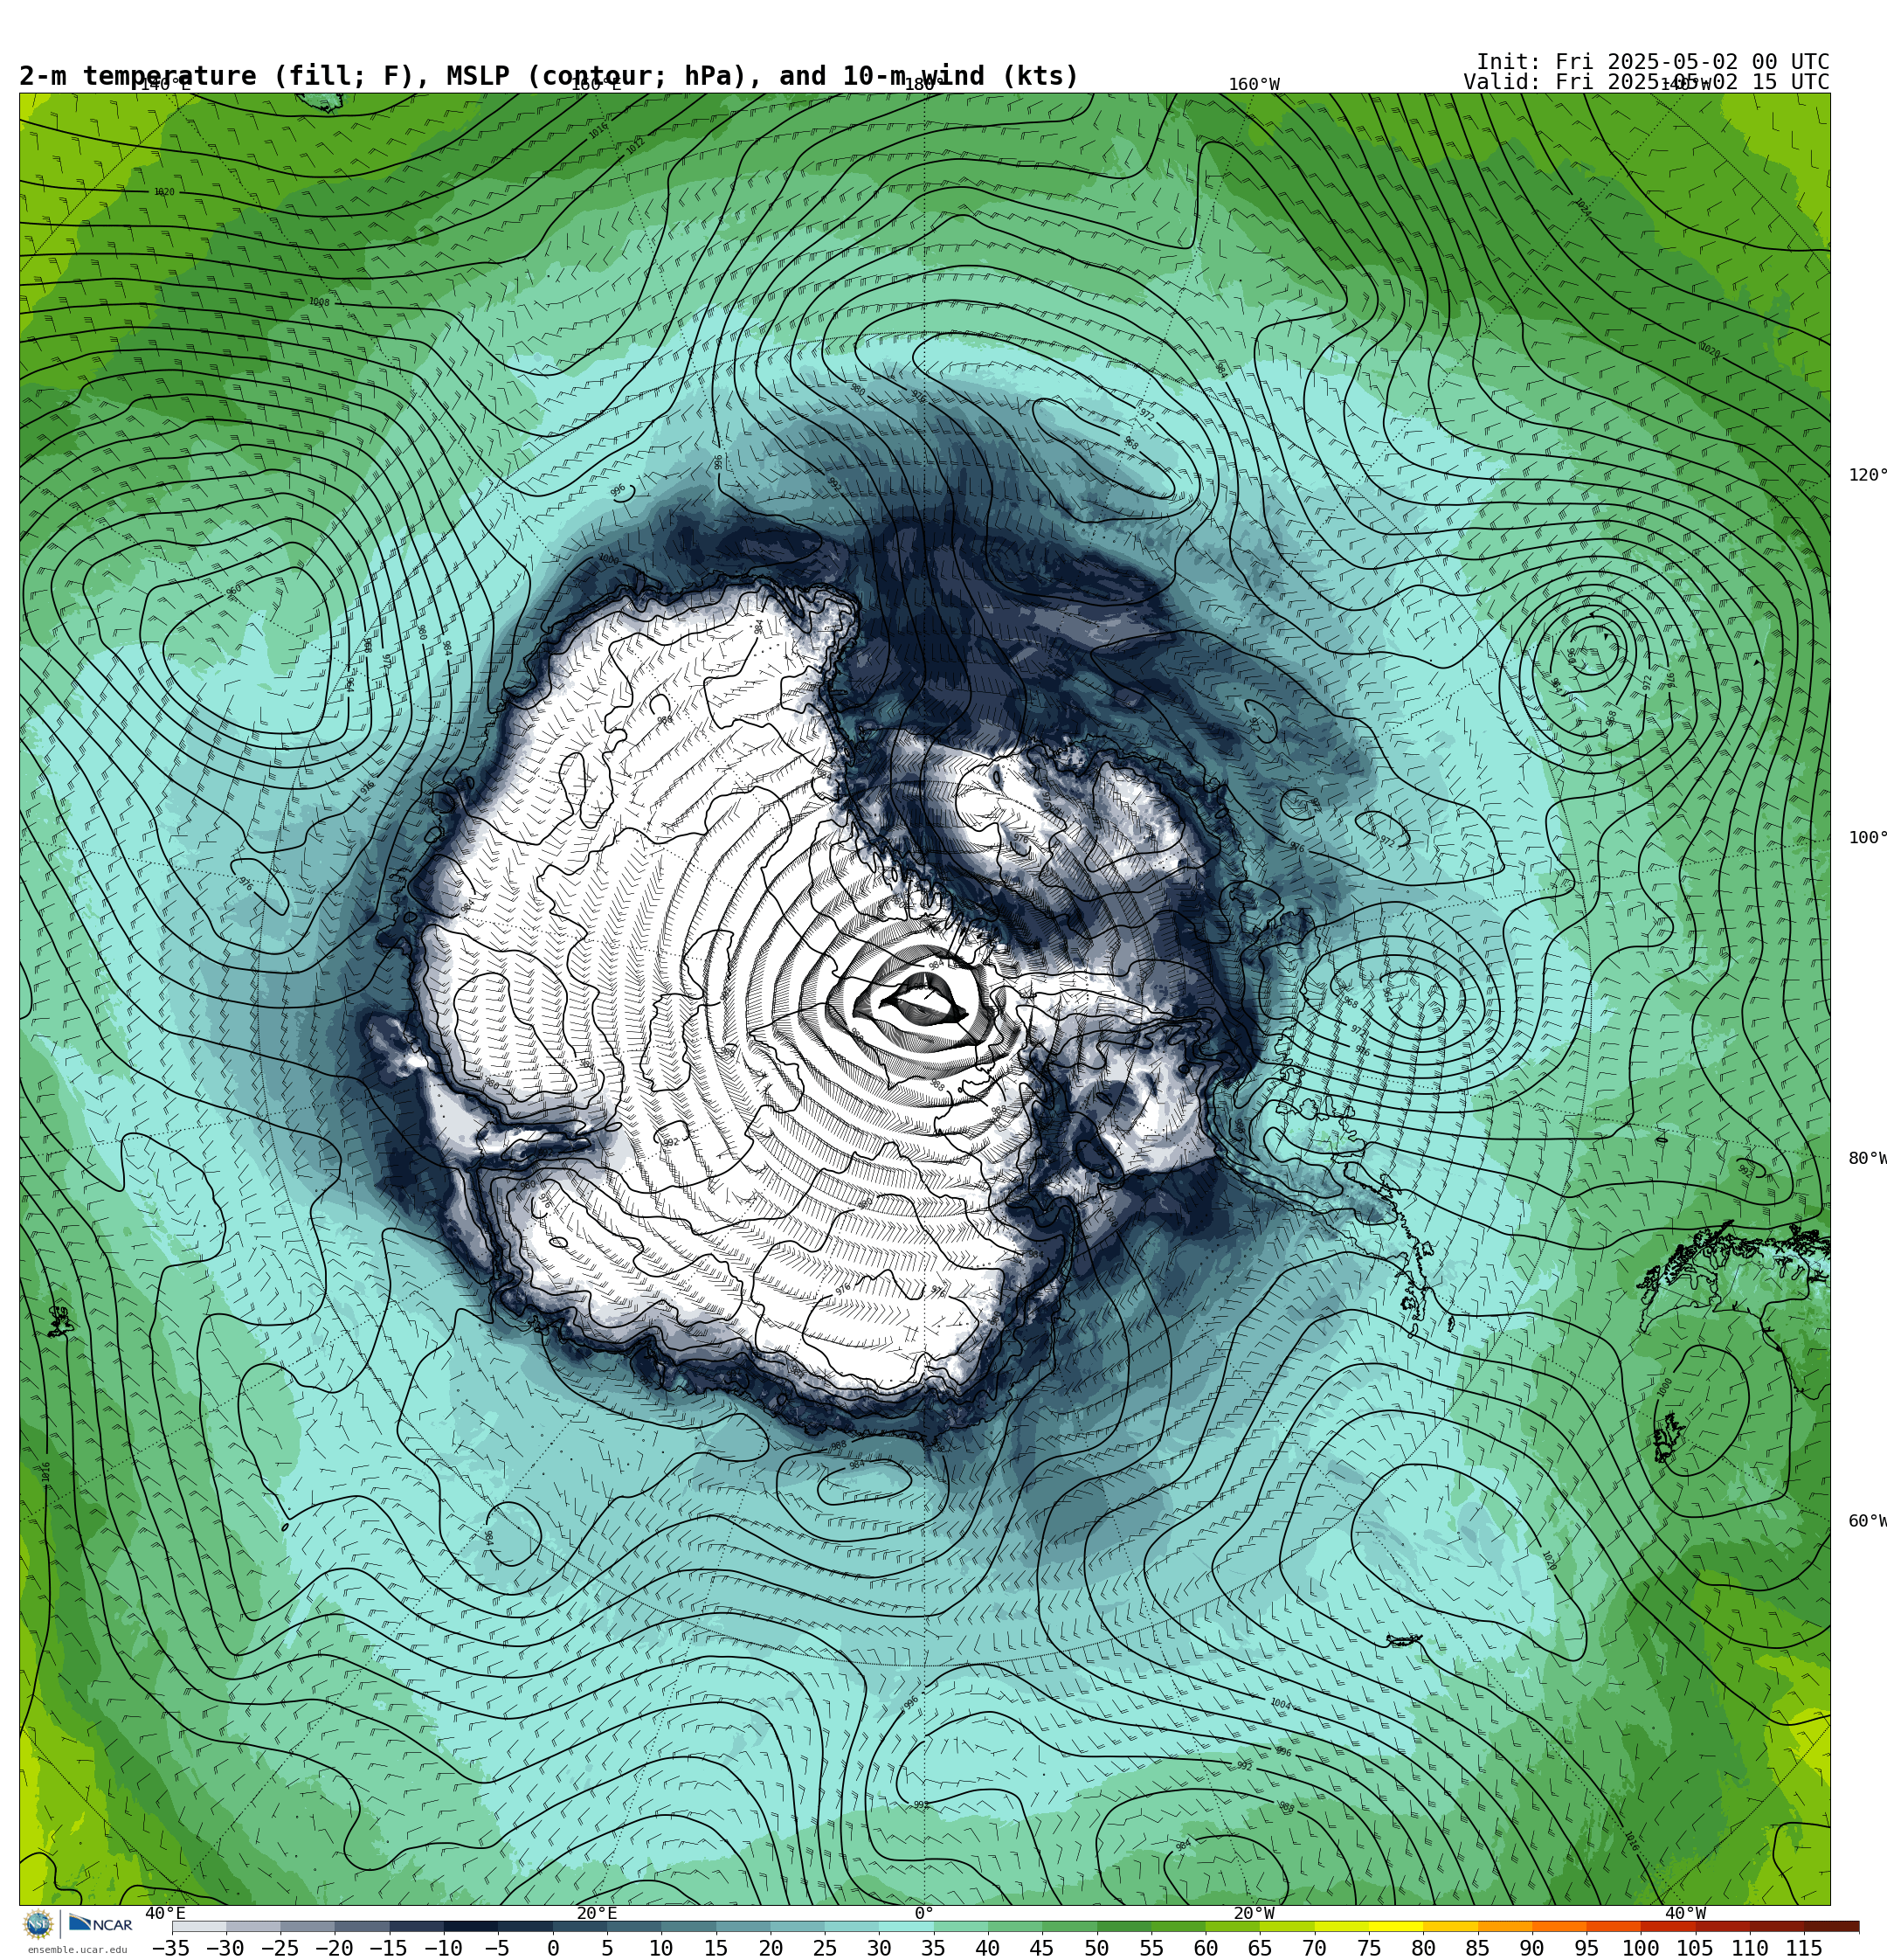Click the colorbar label "-35"
1887x1960 pixels.
click(171, 1947)
